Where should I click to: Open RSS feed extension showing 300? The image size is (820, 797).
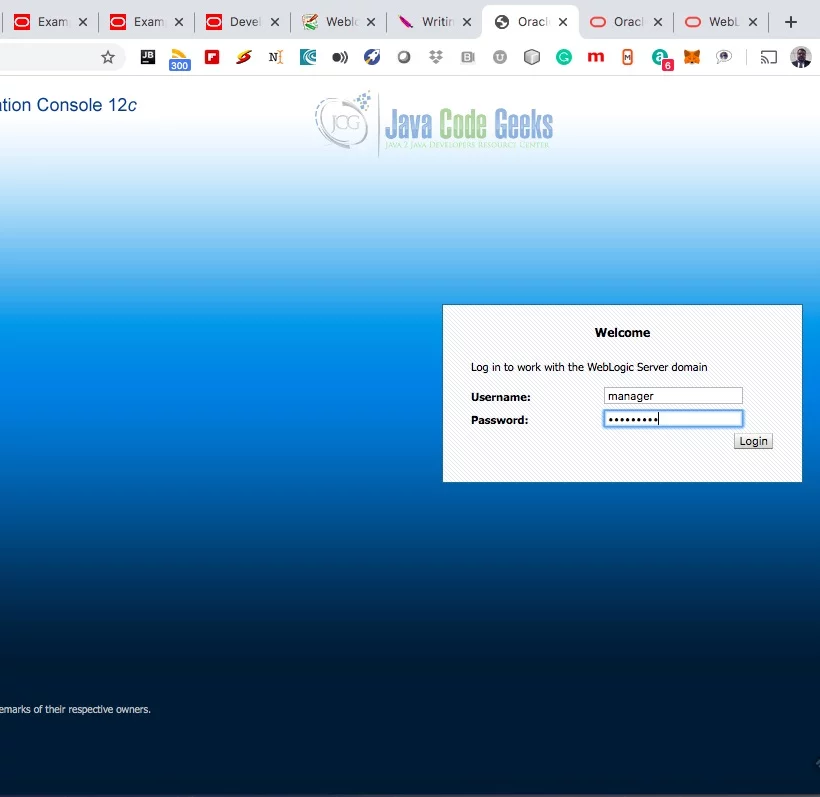(x=179, y=59)
